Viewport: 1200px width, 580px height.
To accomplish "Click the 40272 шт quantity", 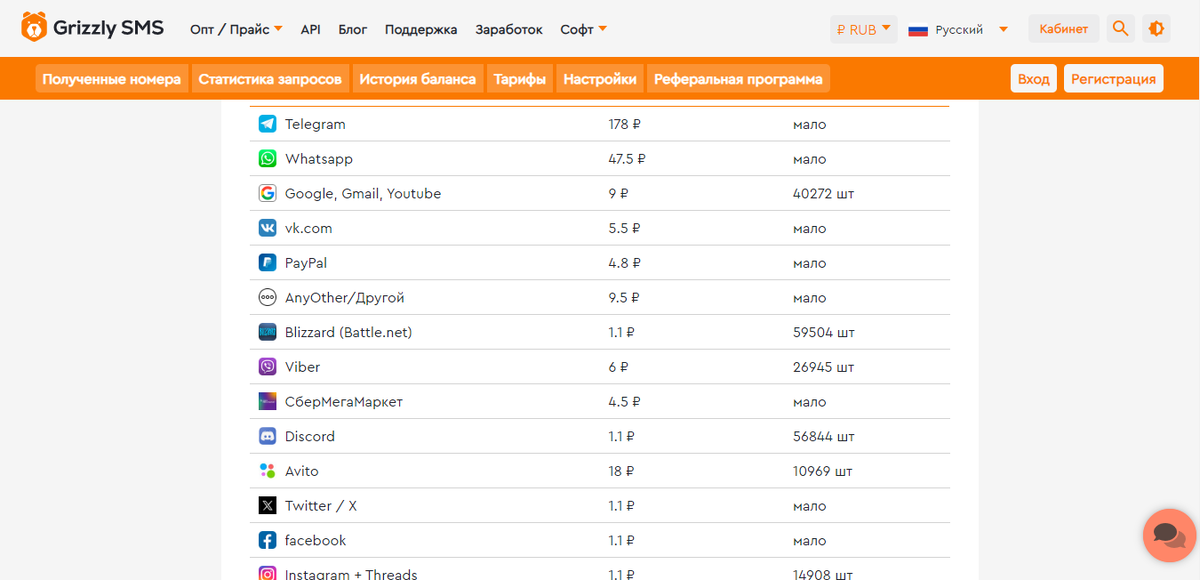I will click(823, 193).
